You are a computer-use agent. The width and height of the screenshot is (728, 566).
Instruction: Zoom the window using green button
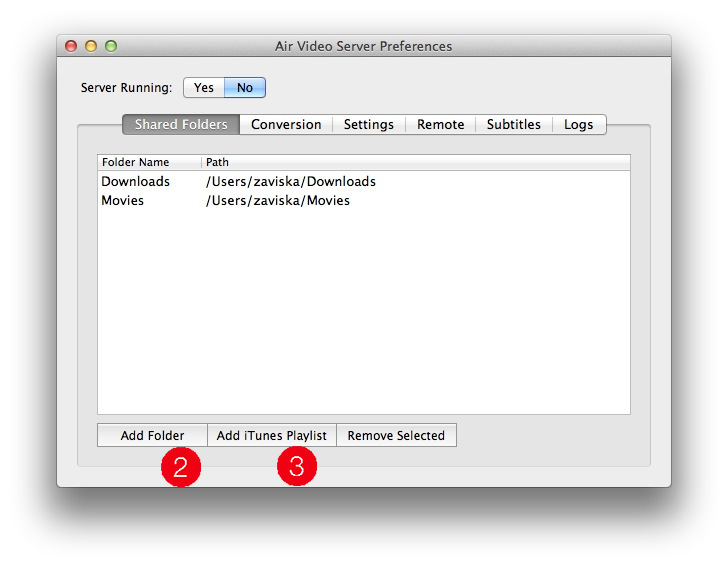point(111,46)
